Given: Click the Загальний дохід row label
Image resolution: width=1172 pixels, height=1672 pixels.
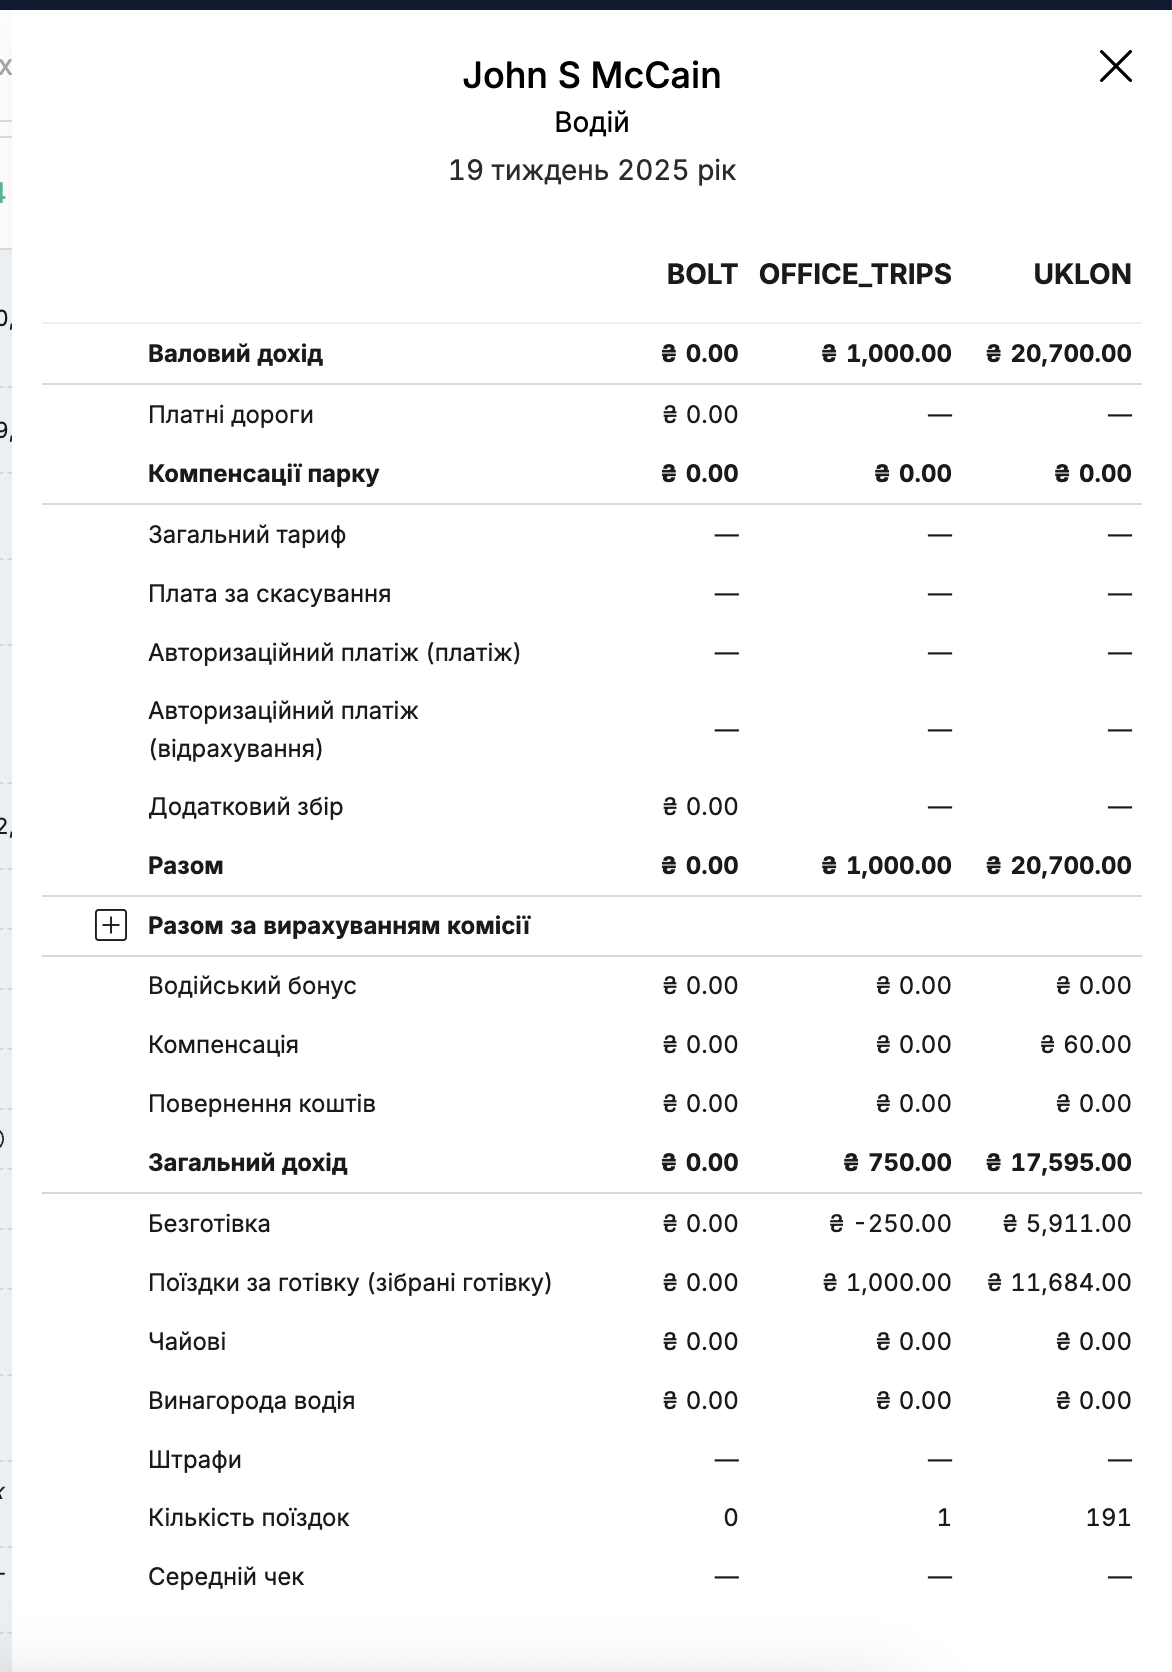Looking at the screenshot, I should 248,1162.
